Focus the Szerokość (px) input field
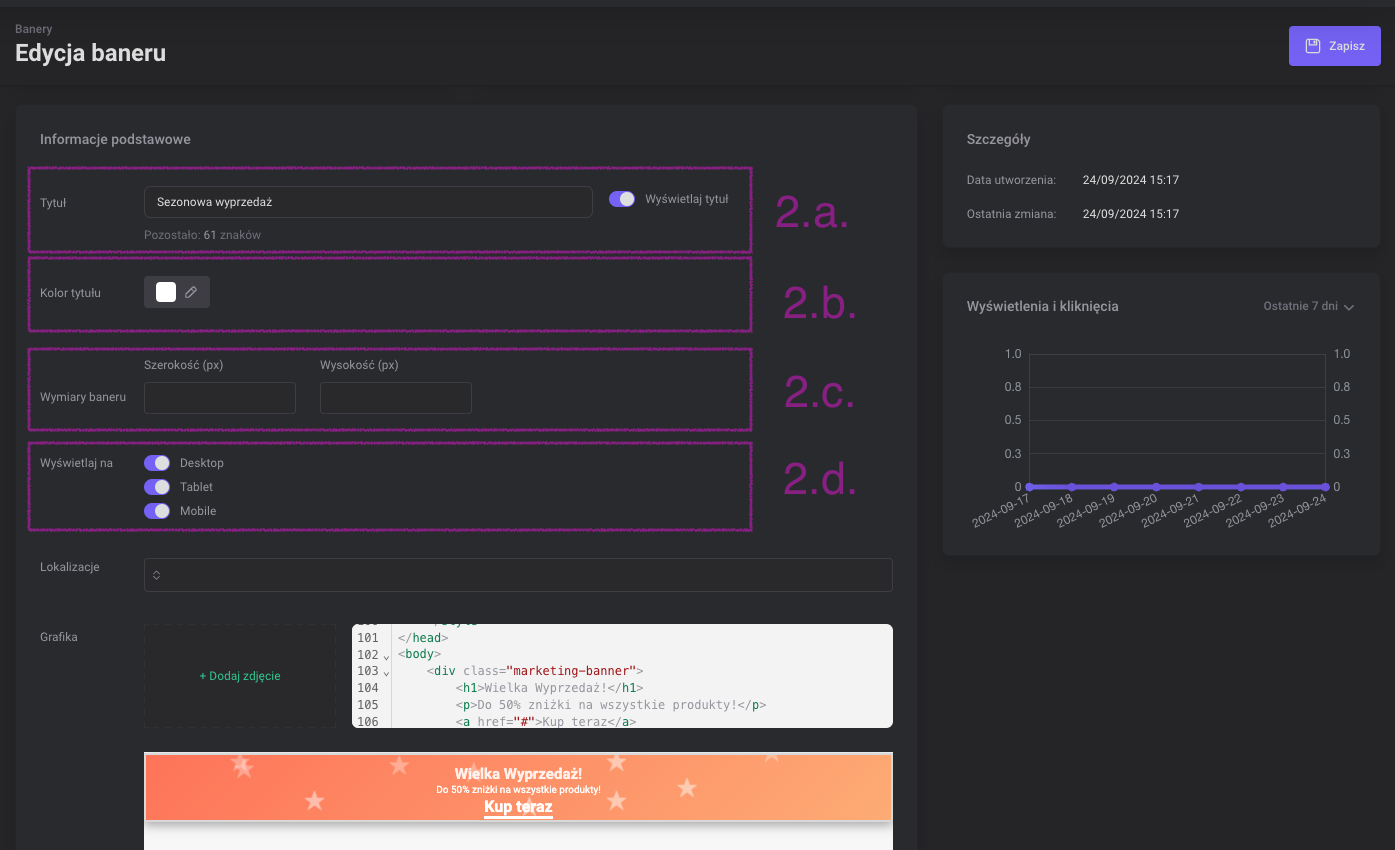1395x850 pixels. click(x=220, y=398)
